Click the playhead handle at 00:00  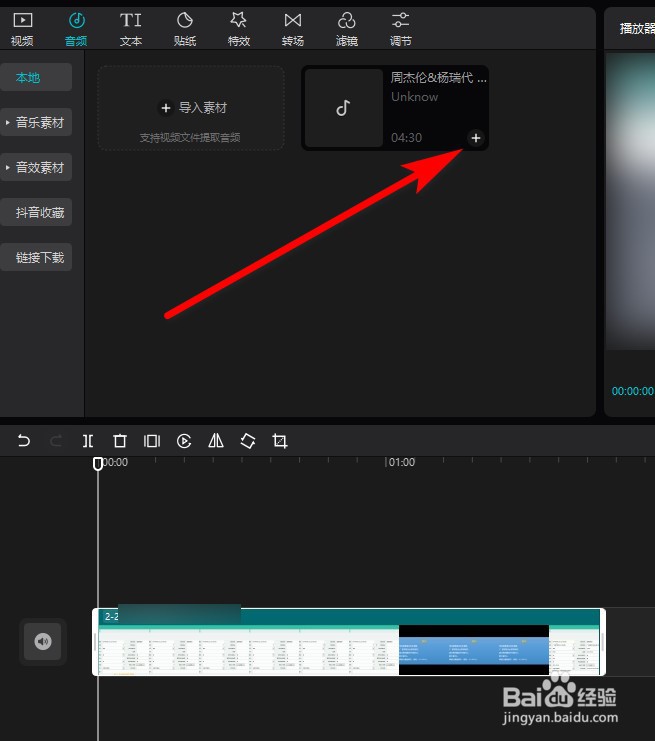[x=98, y=464]
